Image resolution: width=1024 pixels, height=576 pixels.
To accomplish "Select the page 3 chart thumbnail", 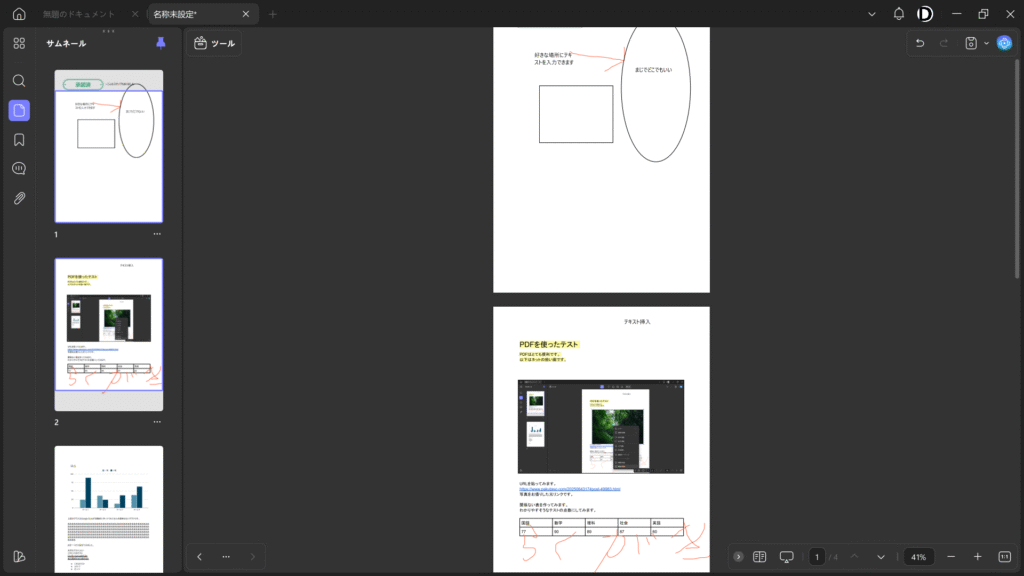I will point(108,508).
